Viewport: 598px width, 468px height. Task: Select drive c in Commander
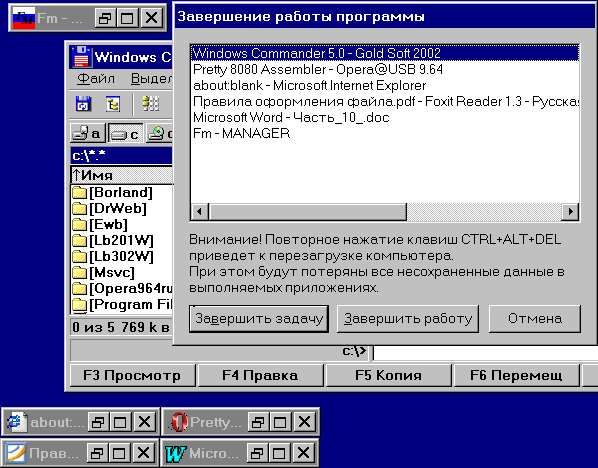(x=125, y=133)
